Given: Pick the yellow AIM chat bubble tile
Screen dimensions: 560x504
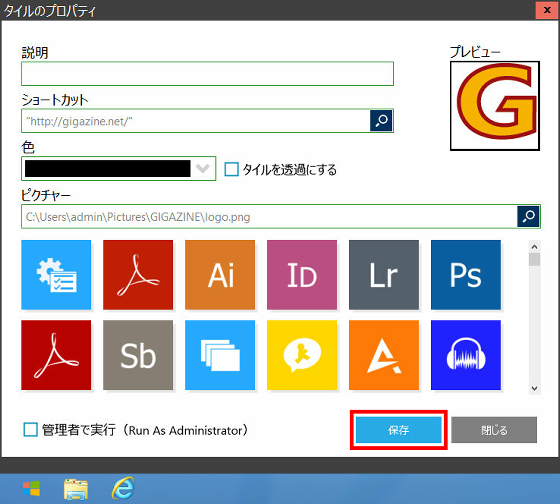Looking at the screenshot, I should [302, 355].
